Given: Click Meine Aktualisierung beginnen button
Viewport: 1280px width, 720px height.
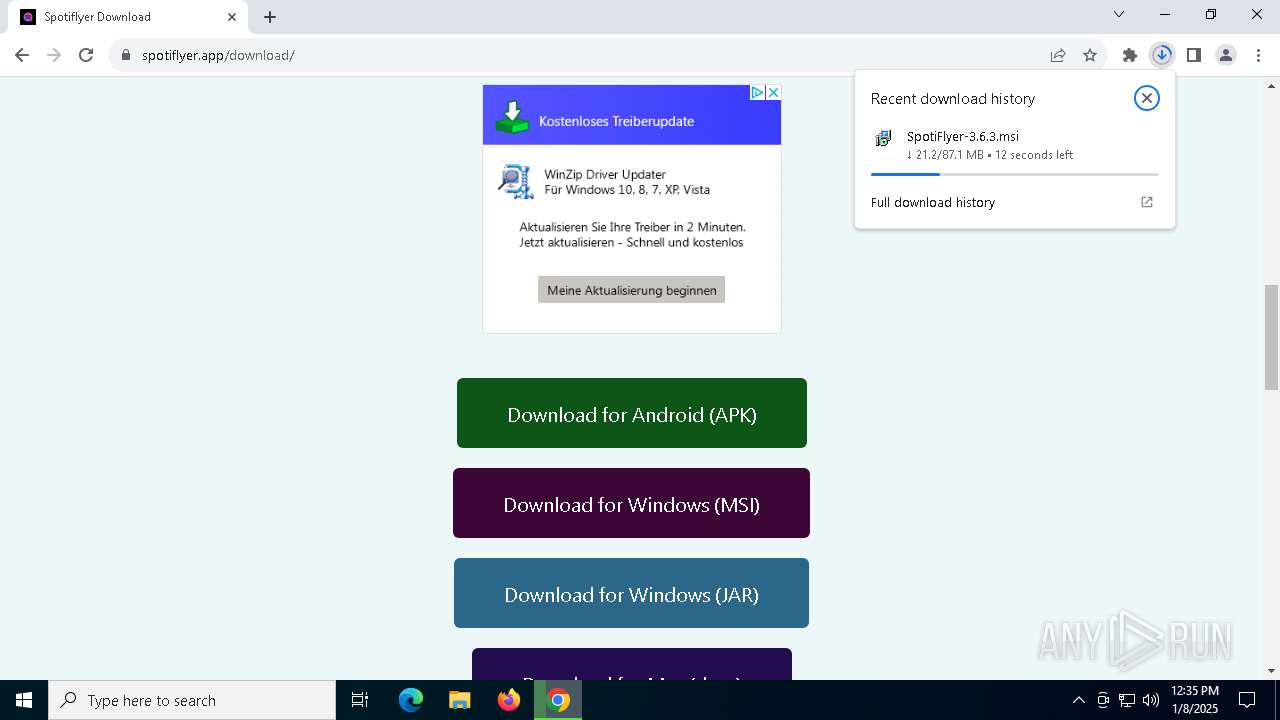Looking at the screenshot, I should 632,290.
